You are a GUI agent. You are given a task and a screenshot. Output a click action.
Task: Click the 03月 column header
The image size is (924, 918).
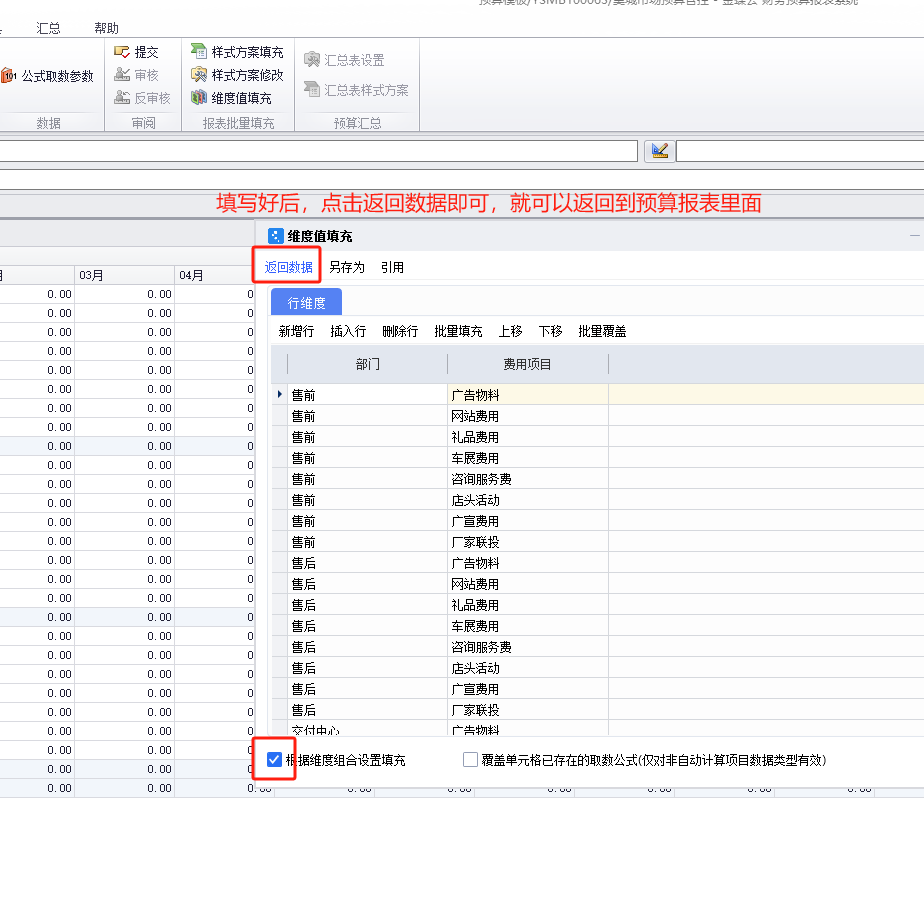124,275
